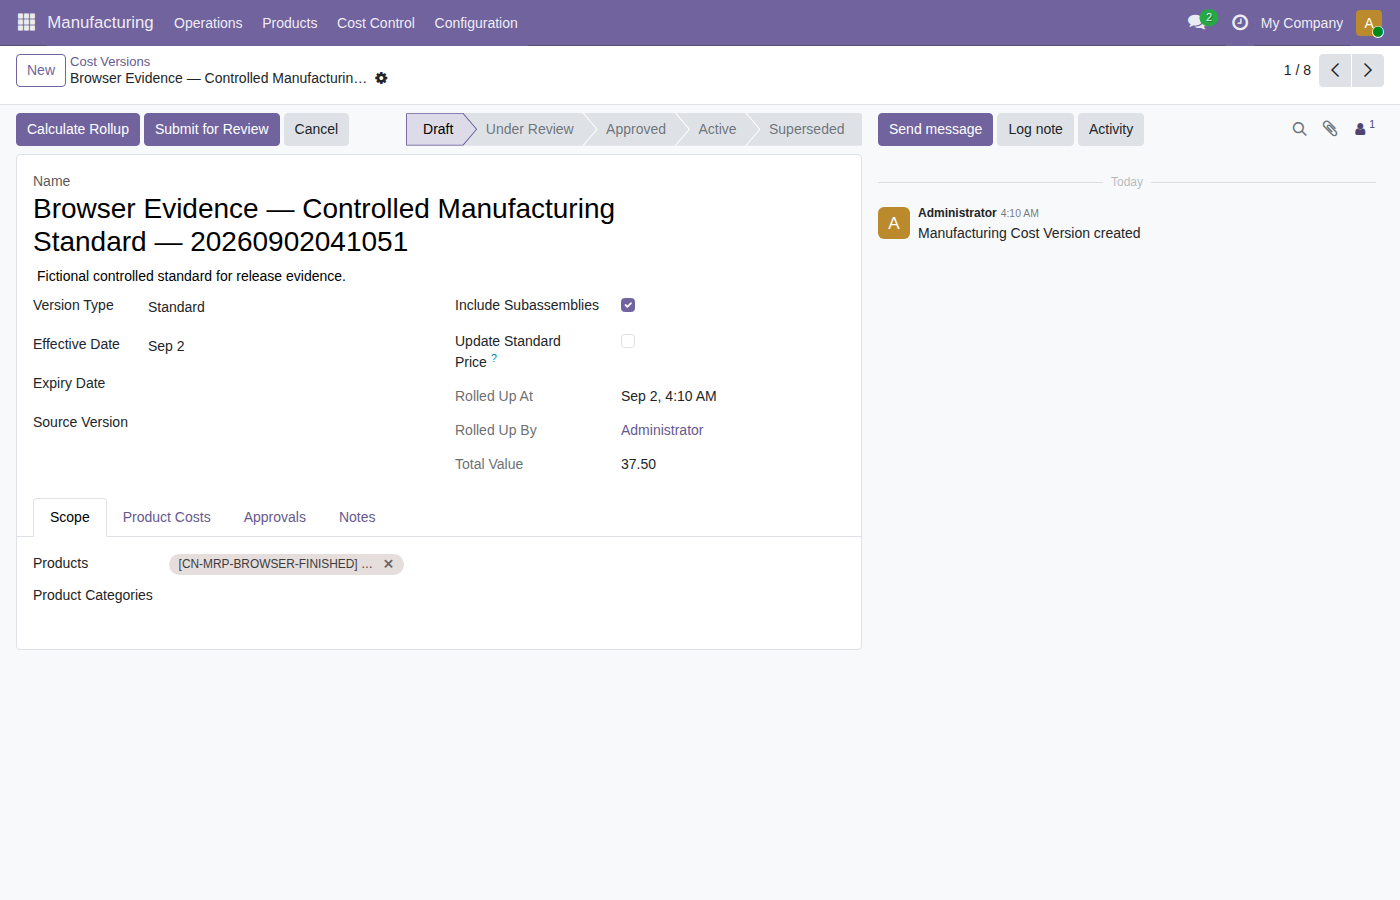Screen dimensions: 1400x900
Task: Open the Configuration menu
Action: (476, 22)
